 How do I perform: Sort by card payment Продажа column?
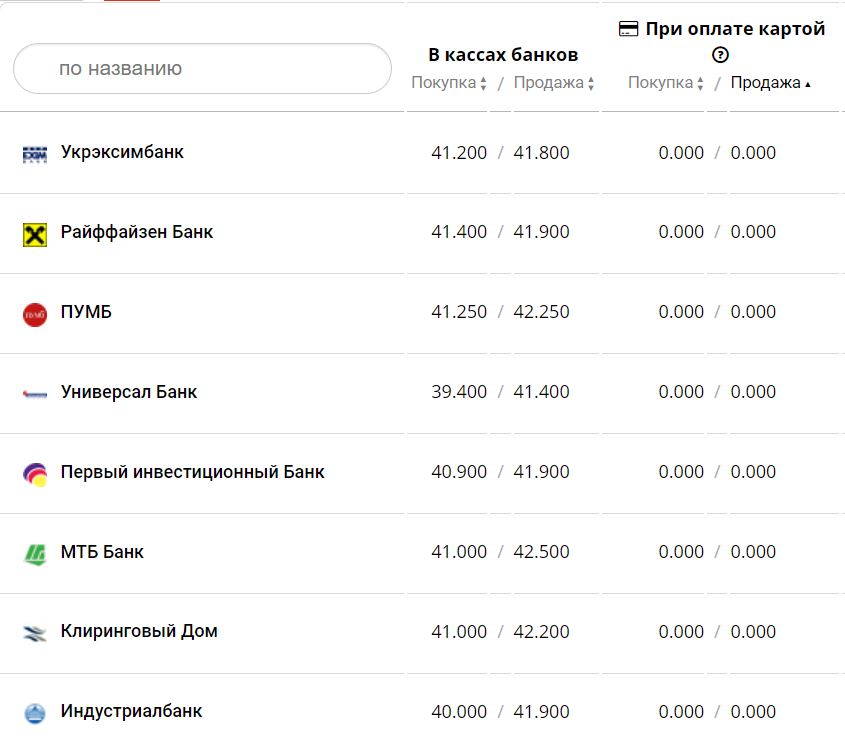pyautogui.click(x=770, y=83)
